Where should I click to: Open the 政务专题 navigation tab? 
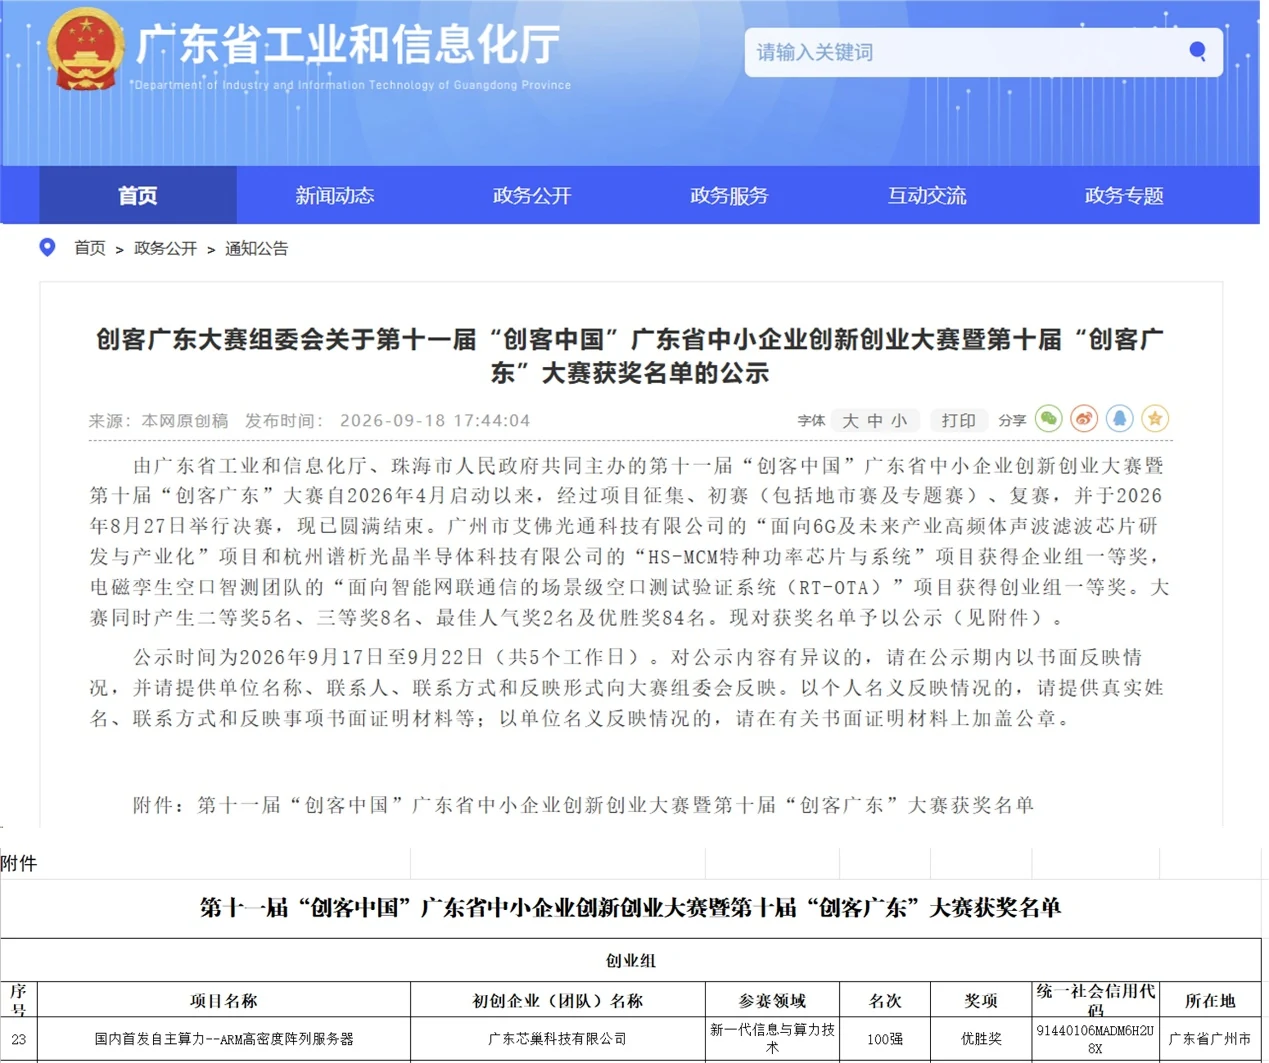[1124, 195]
